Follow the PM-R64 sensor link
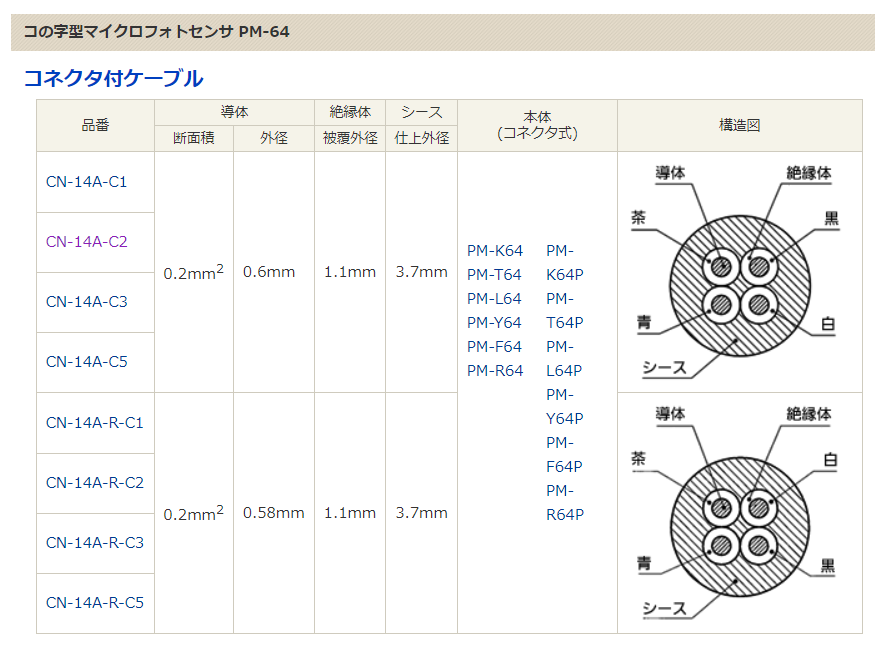The image size is (893, 656). coord(495,370)
